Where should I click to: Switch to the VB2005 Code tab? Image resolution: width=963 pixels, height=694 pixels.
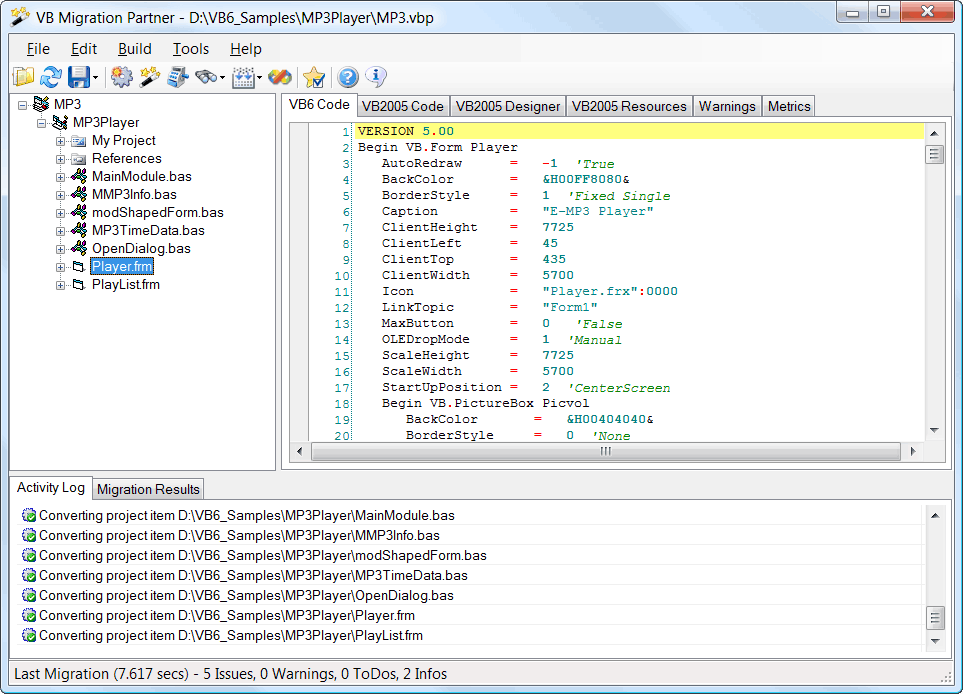pyautogui.click(x=403, y=106)
